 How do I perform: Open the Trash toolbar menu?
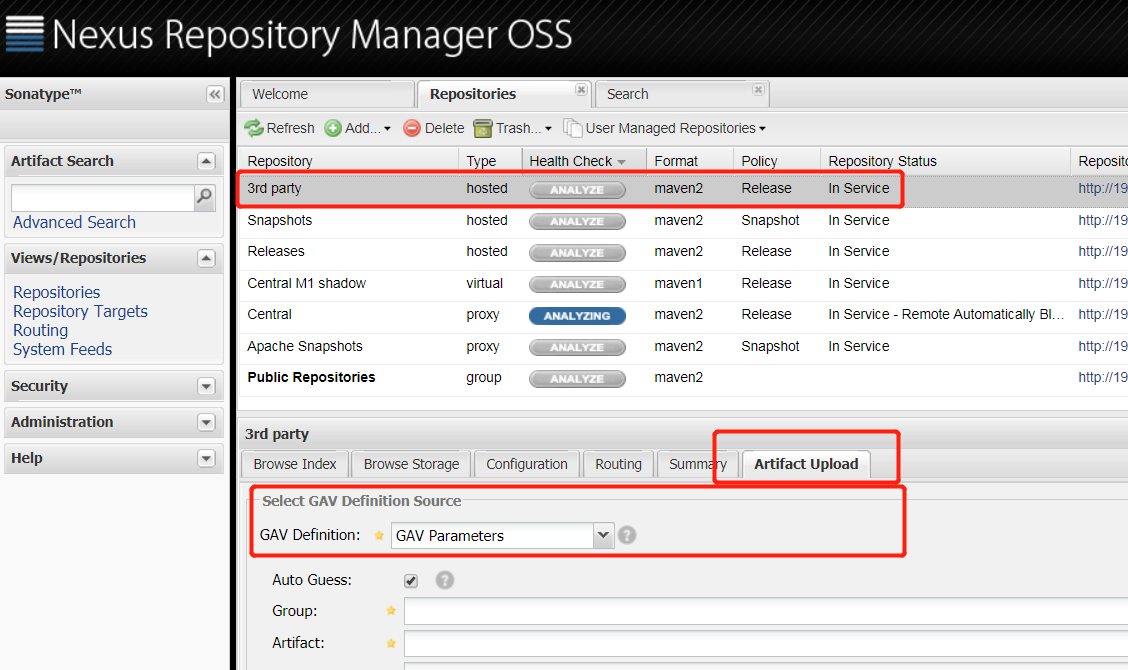513,128
